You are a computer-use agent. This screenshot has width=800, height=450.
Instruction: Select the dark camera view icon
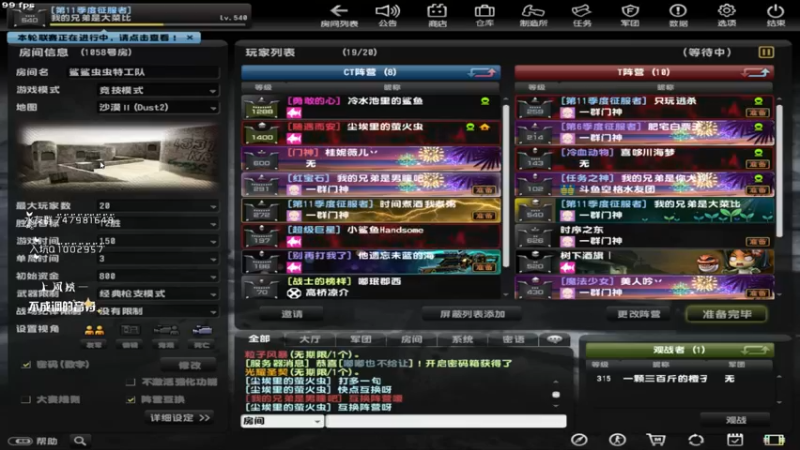click(x=166, y=331)
